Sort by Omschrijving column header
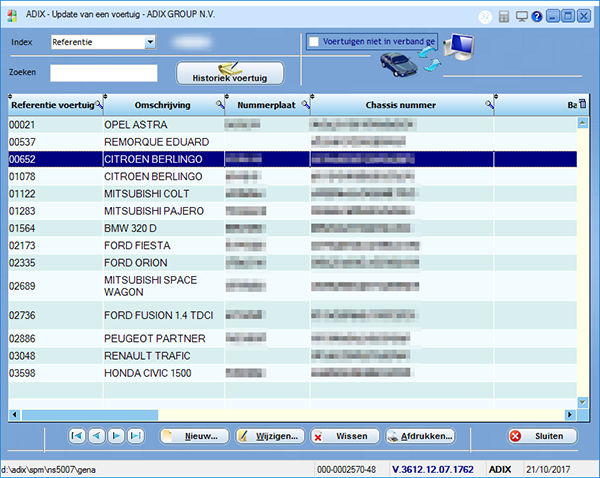Viewport: 600px width, 478px height. (163, 105)
